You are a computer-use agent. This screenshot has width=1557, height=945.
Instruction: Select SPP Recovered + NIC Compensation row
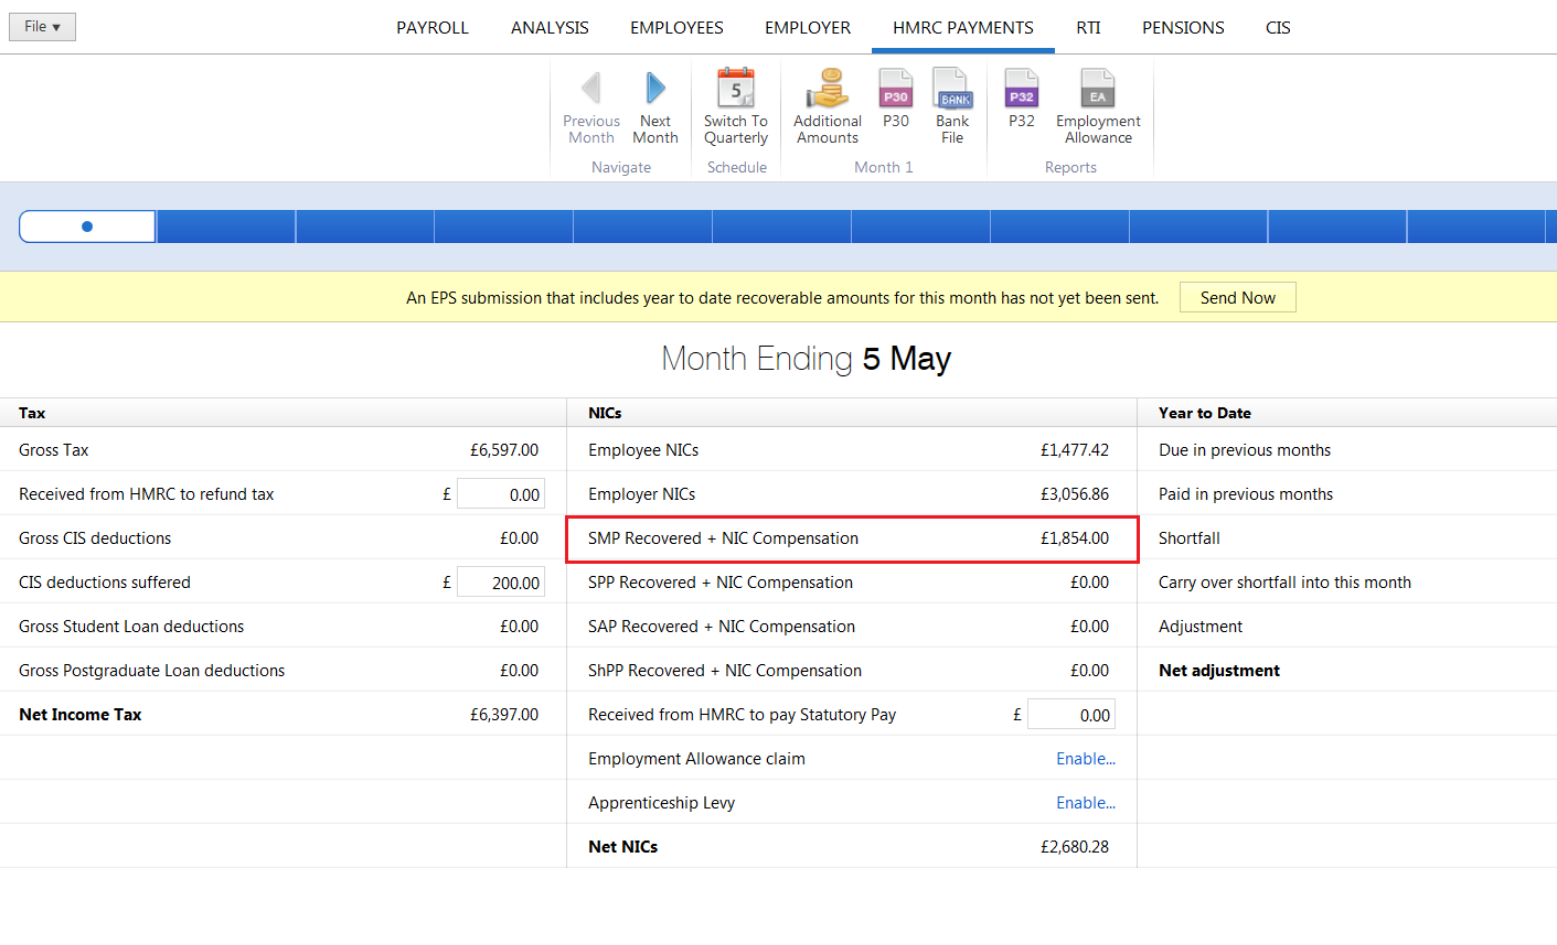pyautogui.click(x=852, y=582)
